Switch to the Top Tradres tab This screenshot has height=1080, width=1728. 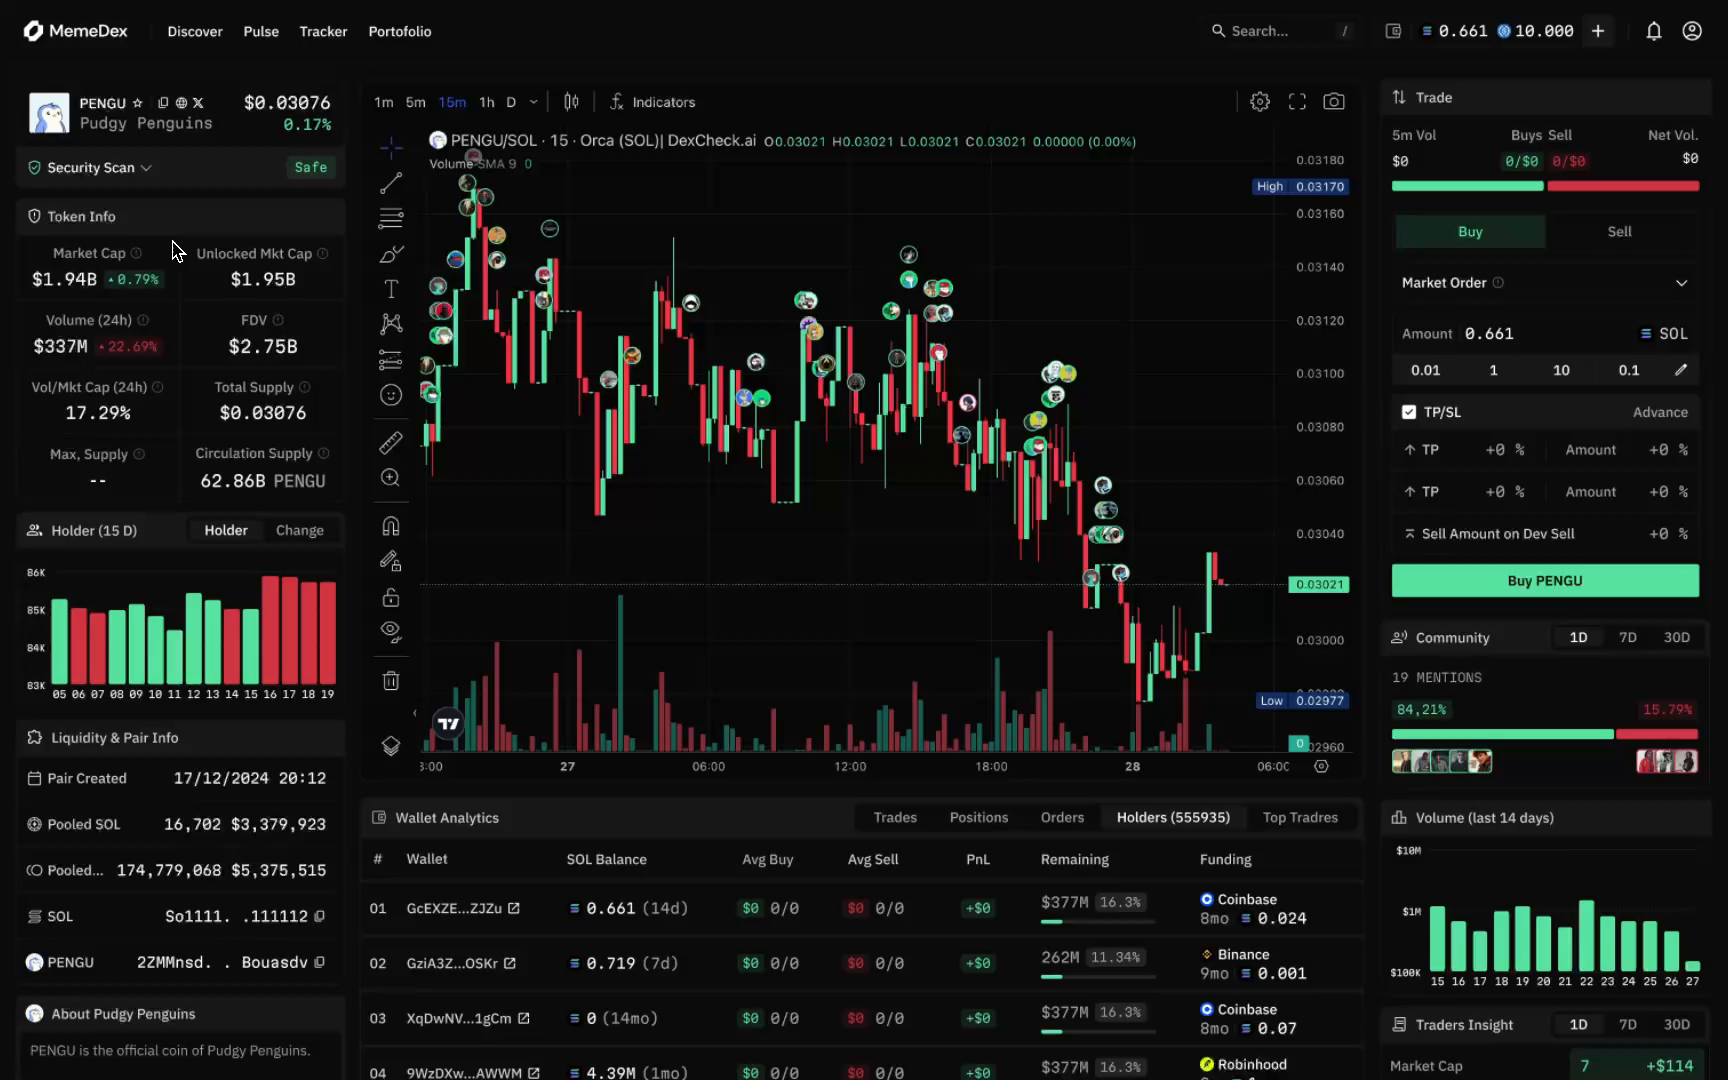(x=1300, y=817)
